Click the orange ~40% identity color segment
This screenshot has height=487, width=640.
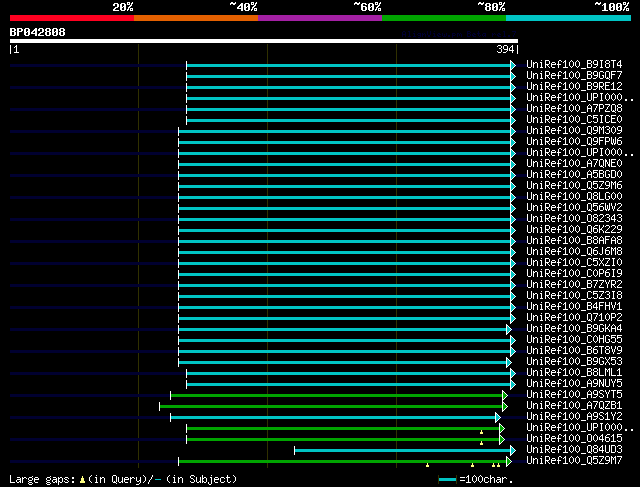(x=196, y=18)
